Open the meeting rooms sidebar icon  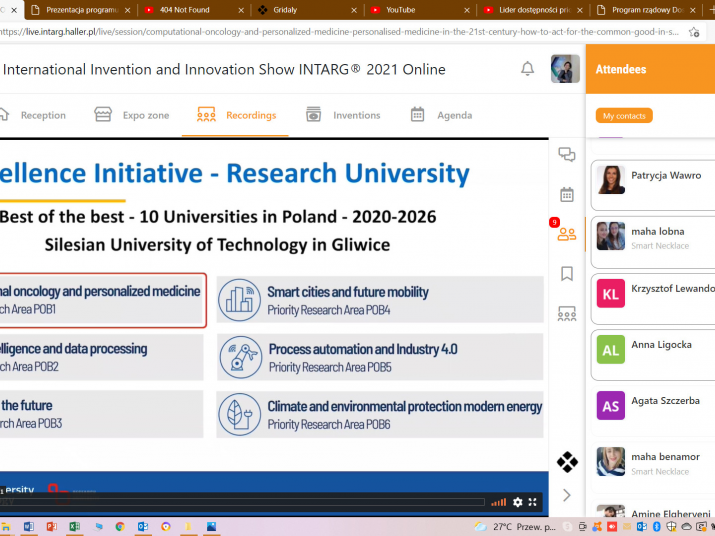567,314
